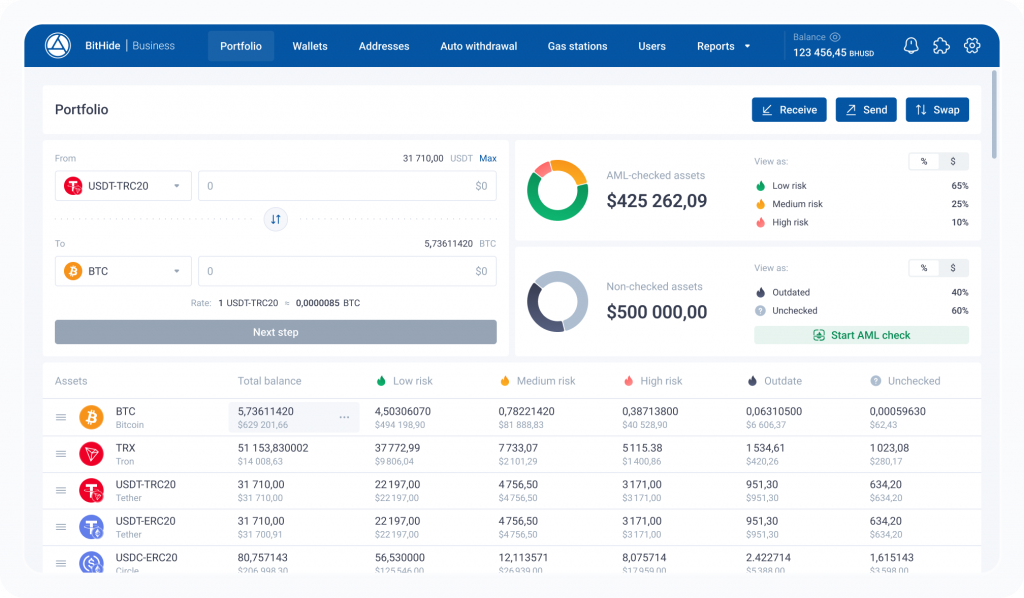Click the drag handle for TRX row
1024x598 pixels.
coord(61,454)
